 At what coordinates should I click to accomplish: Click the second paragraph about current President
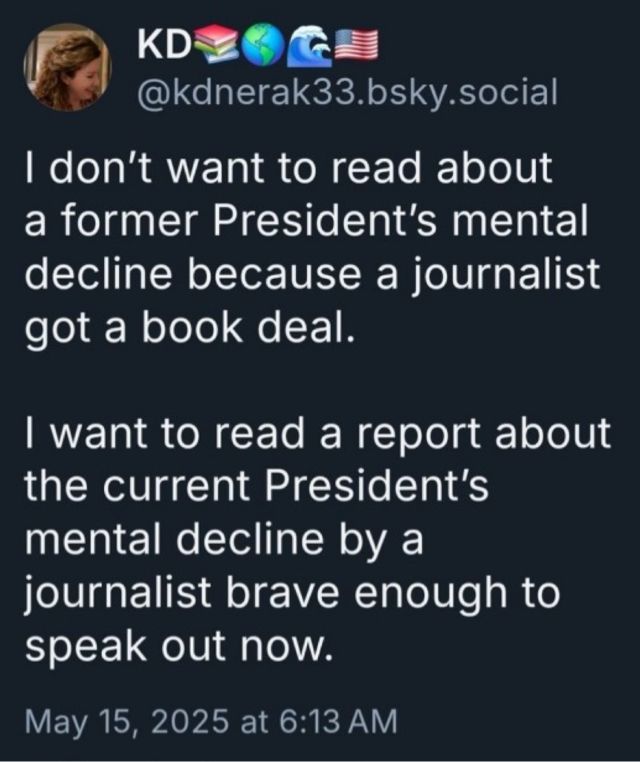[x=318, y=540]
